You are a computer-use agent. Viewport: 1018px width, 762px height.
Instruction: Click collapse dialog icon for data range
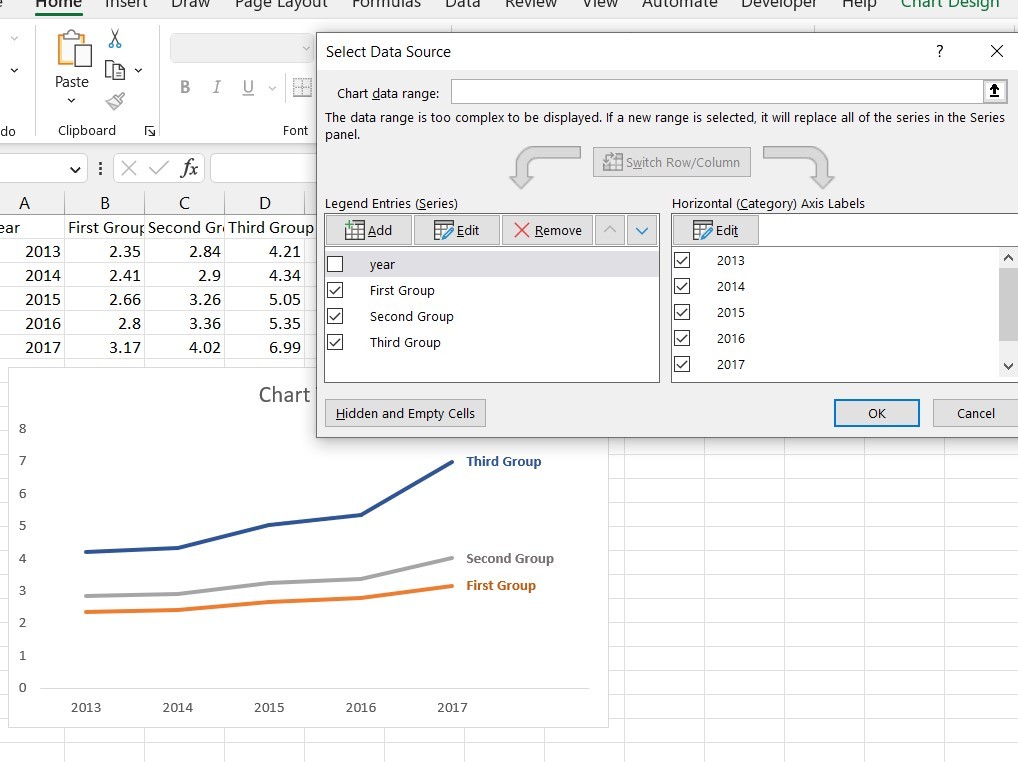[x=994, y=92]
